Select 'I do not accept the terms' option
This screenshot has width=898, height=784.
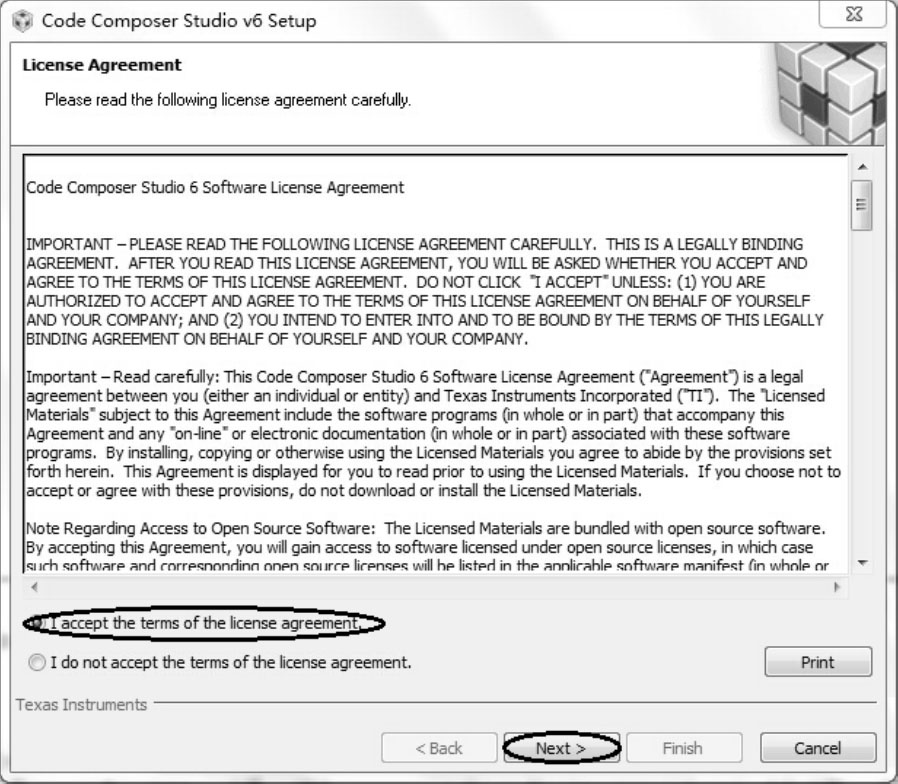coord(37,663)
